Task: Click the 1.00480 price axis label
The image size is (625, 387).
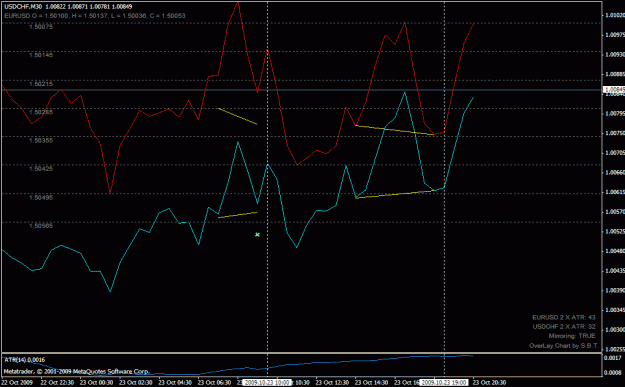Action: pos(615,251)
